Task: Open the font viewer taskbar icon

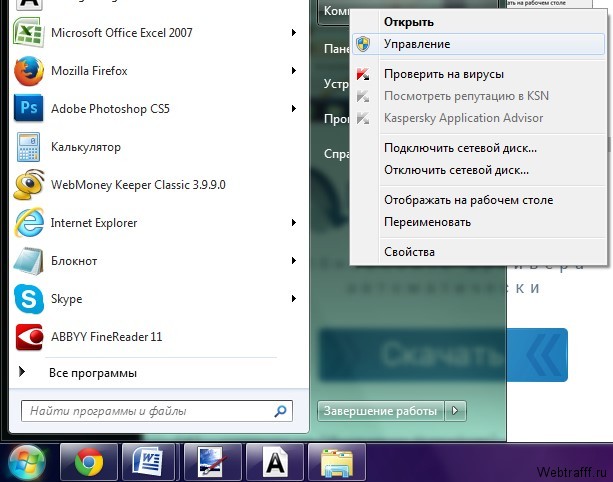Action: point(275,462)
